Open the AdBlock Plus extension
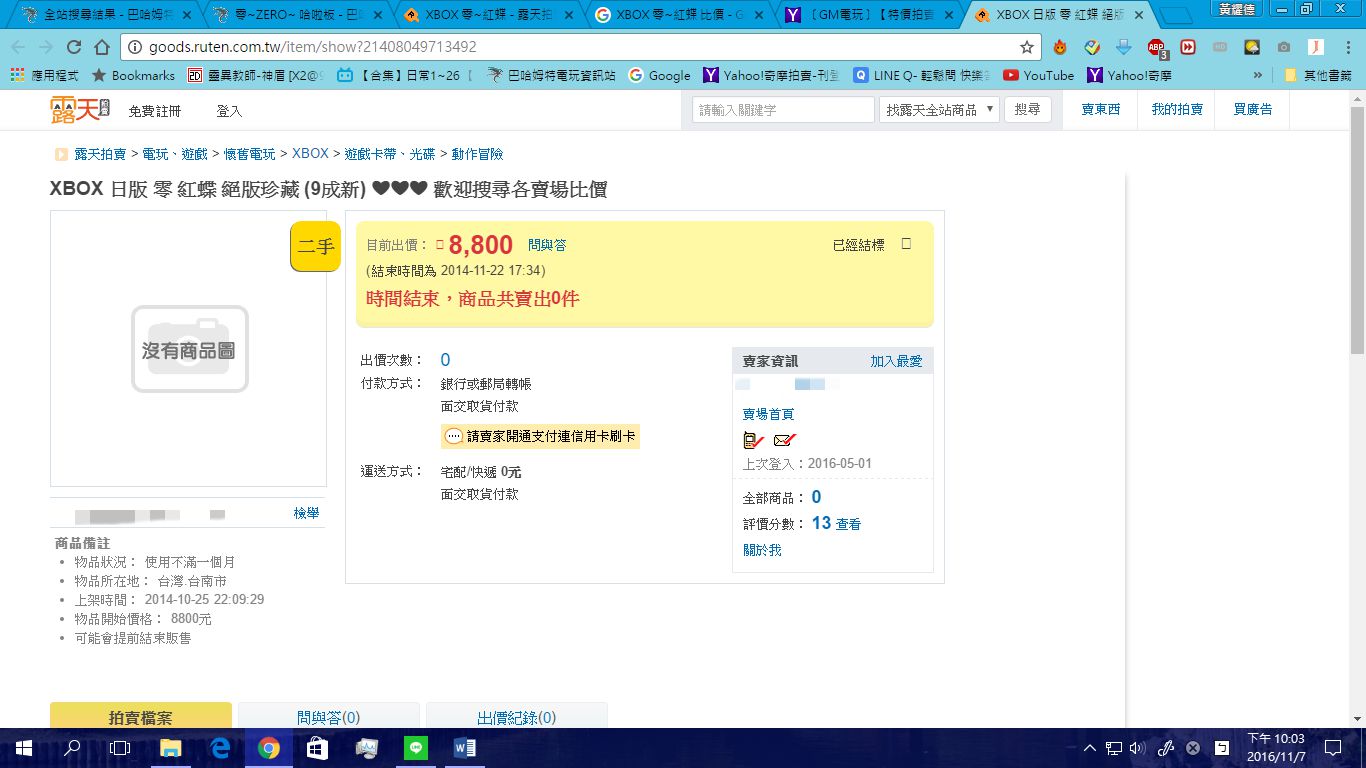The image size is (1366, 768). pos(1156,47)
